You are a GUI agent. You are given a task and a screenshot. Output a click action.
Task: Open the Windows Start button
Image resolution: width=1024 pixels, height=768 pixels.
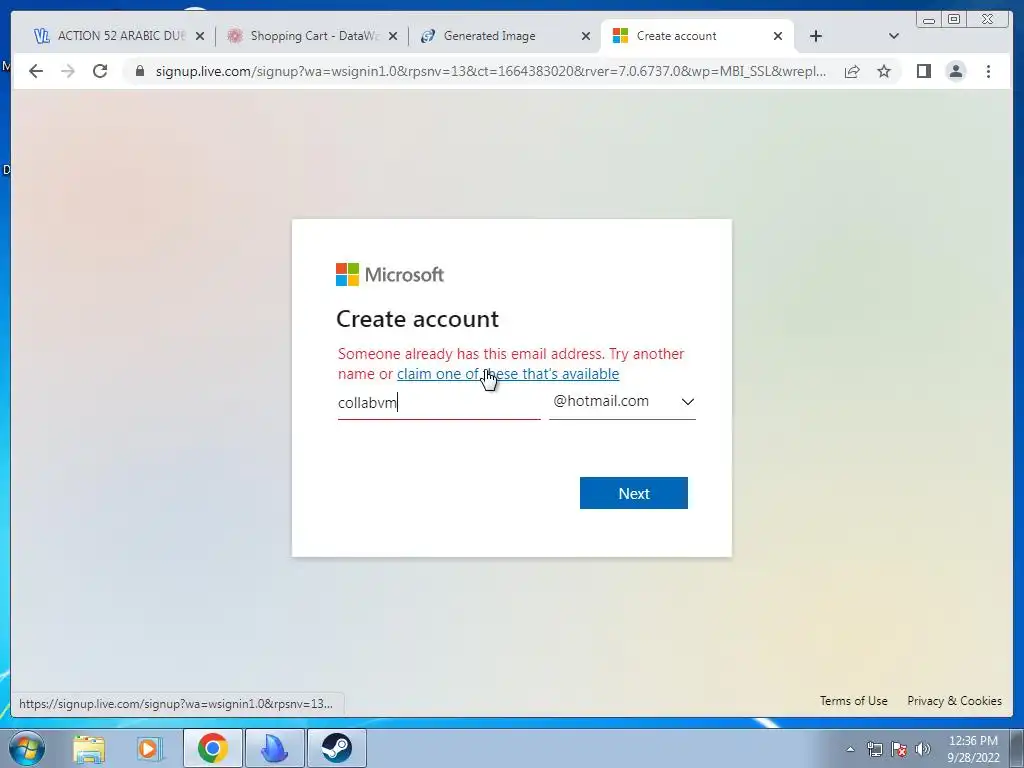(x=26, y=748)
